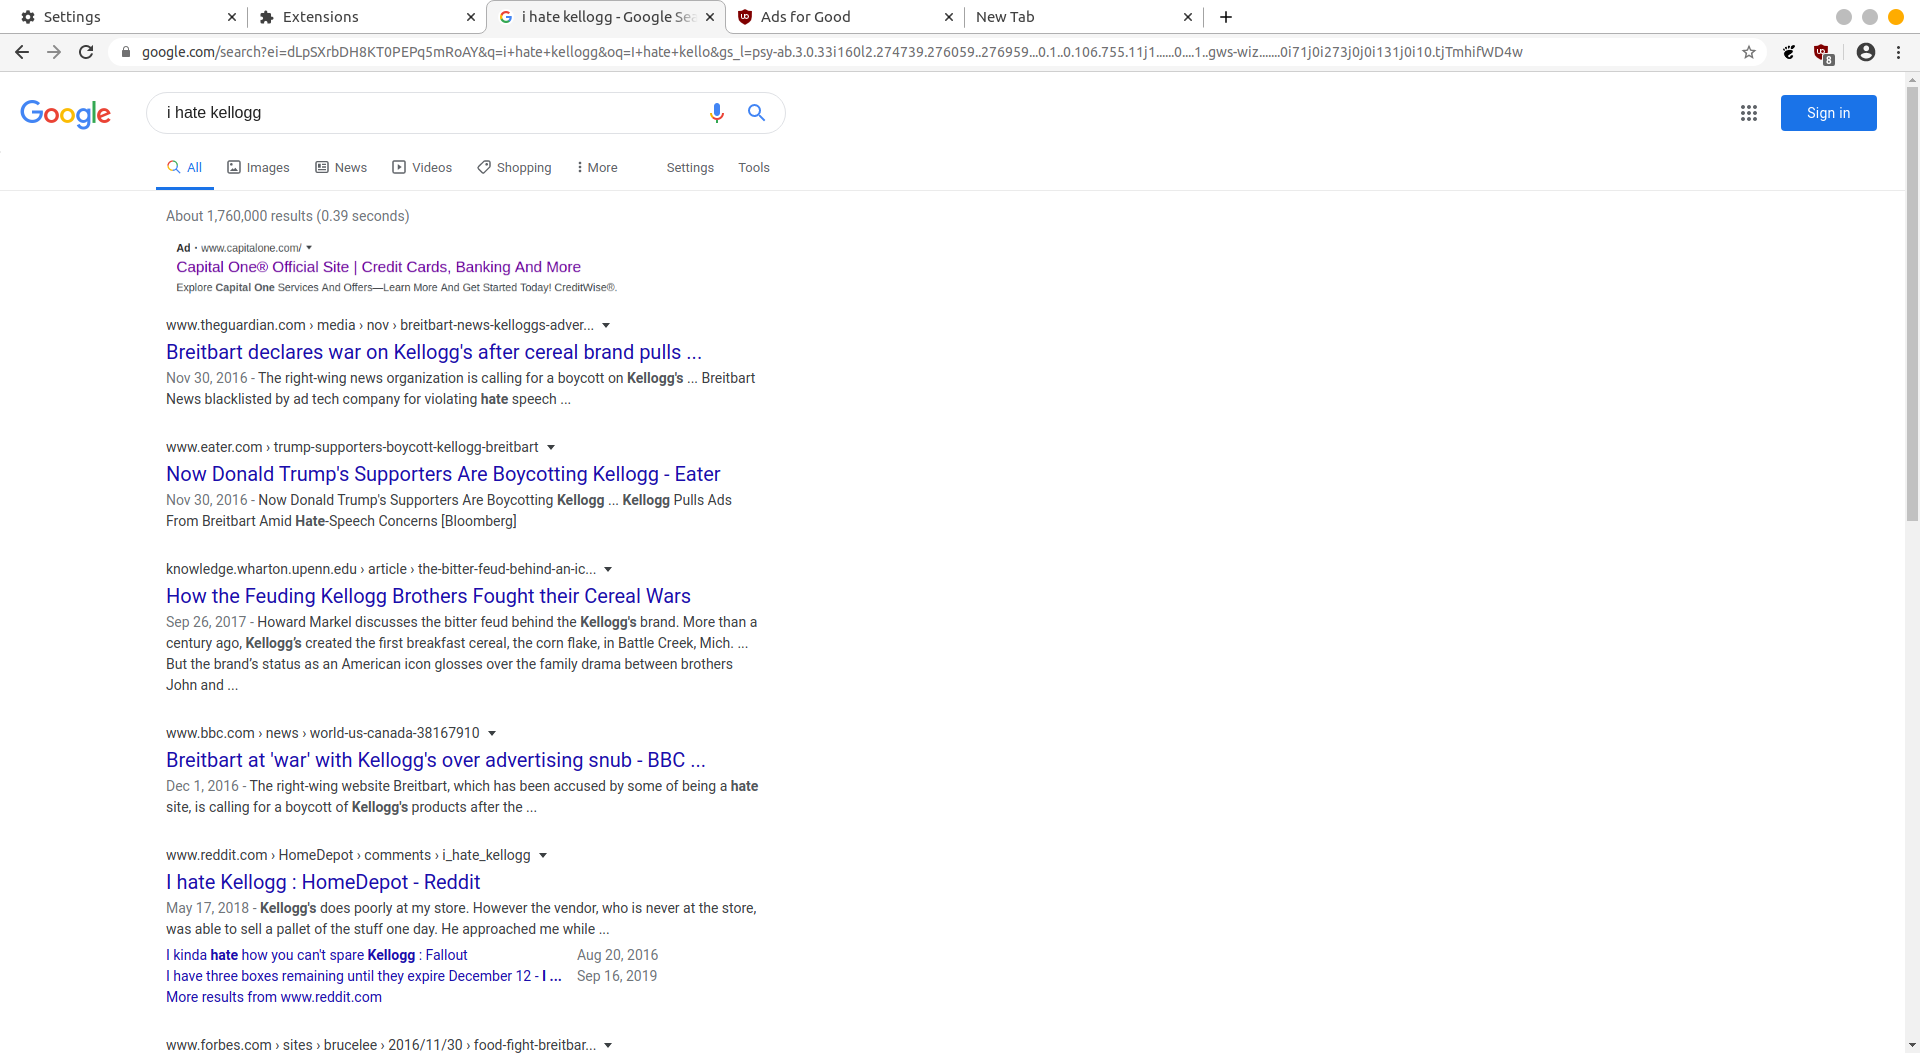Close the Extensions tab
This screenshot has width=1920, height=1053.
coord(471,17)
